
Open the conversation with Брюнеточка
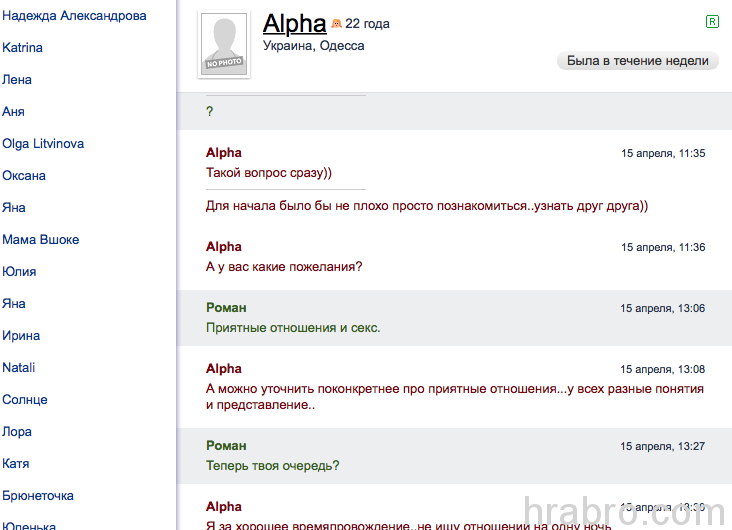[x=38, y=496]
